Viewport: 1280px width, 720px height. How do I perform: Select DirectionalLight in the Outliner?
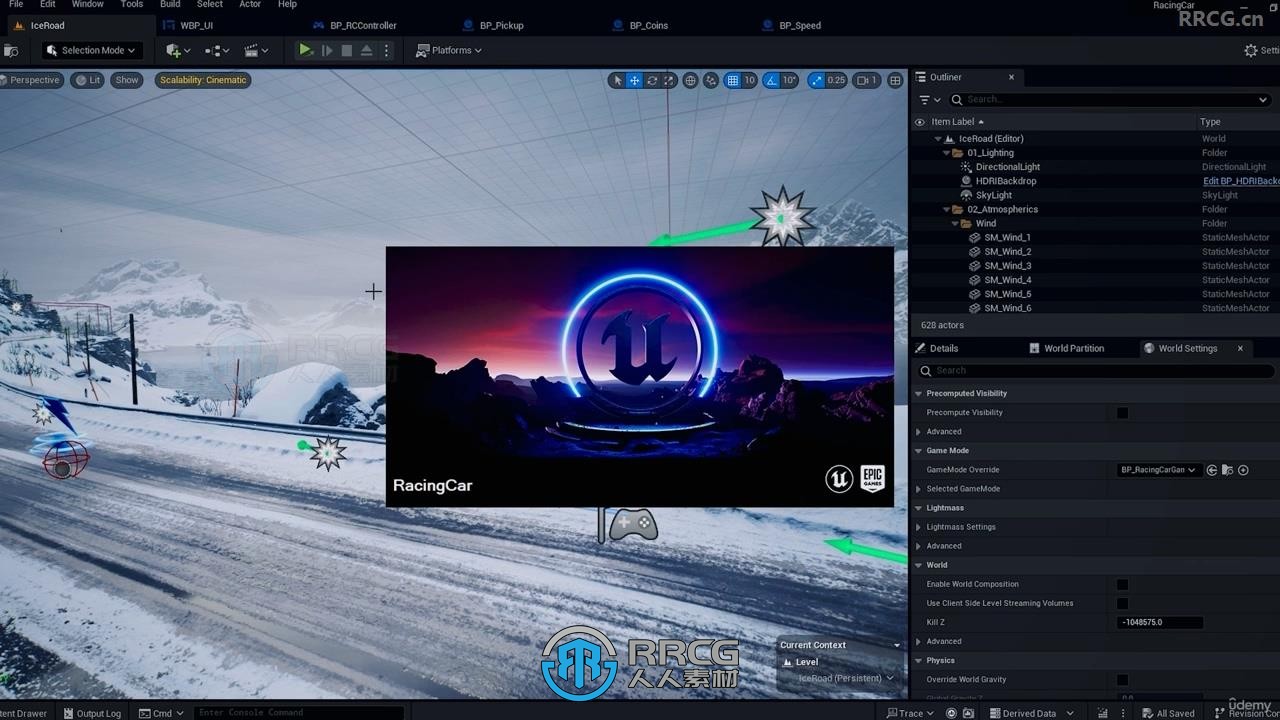[x=1007, y=167]
